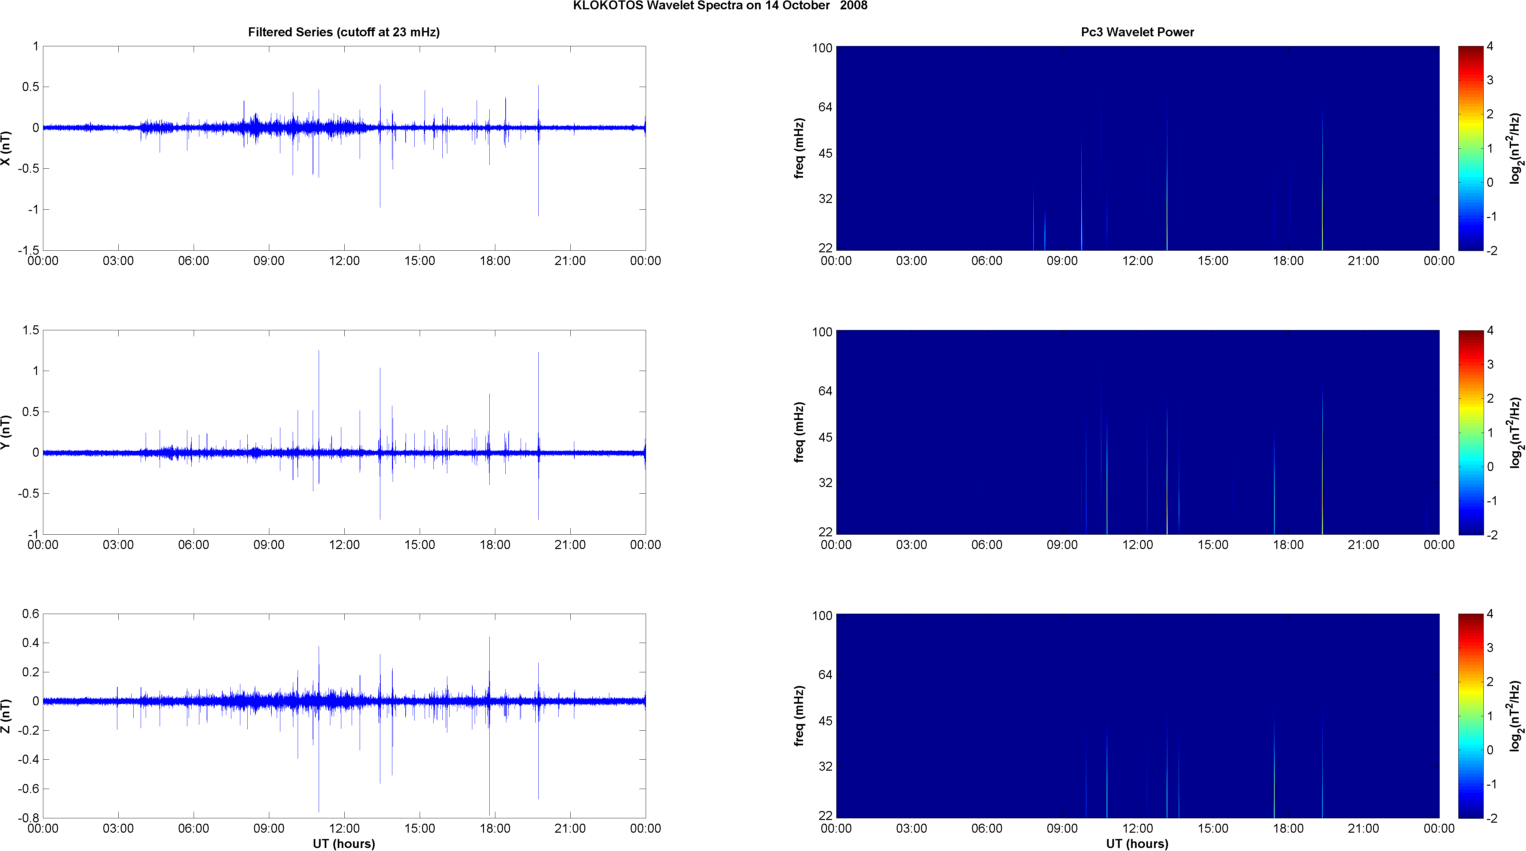Select the Z component filtered series plot

(x=344, y=716)
